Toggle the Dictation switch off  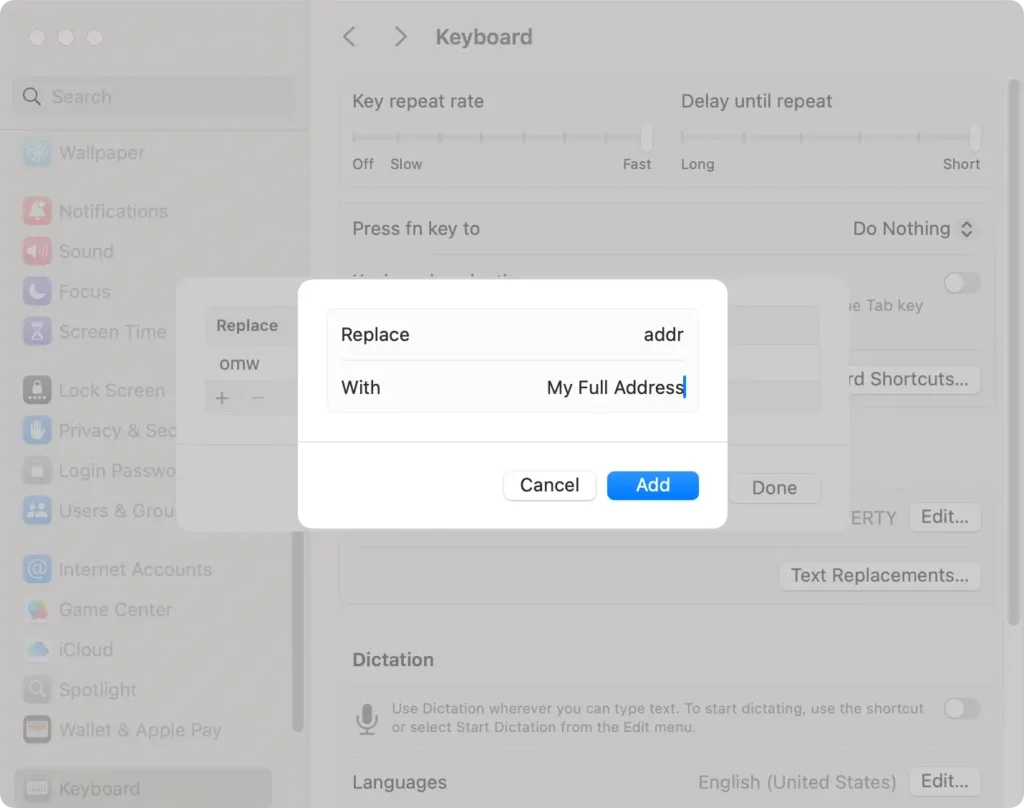coord(962,709)
